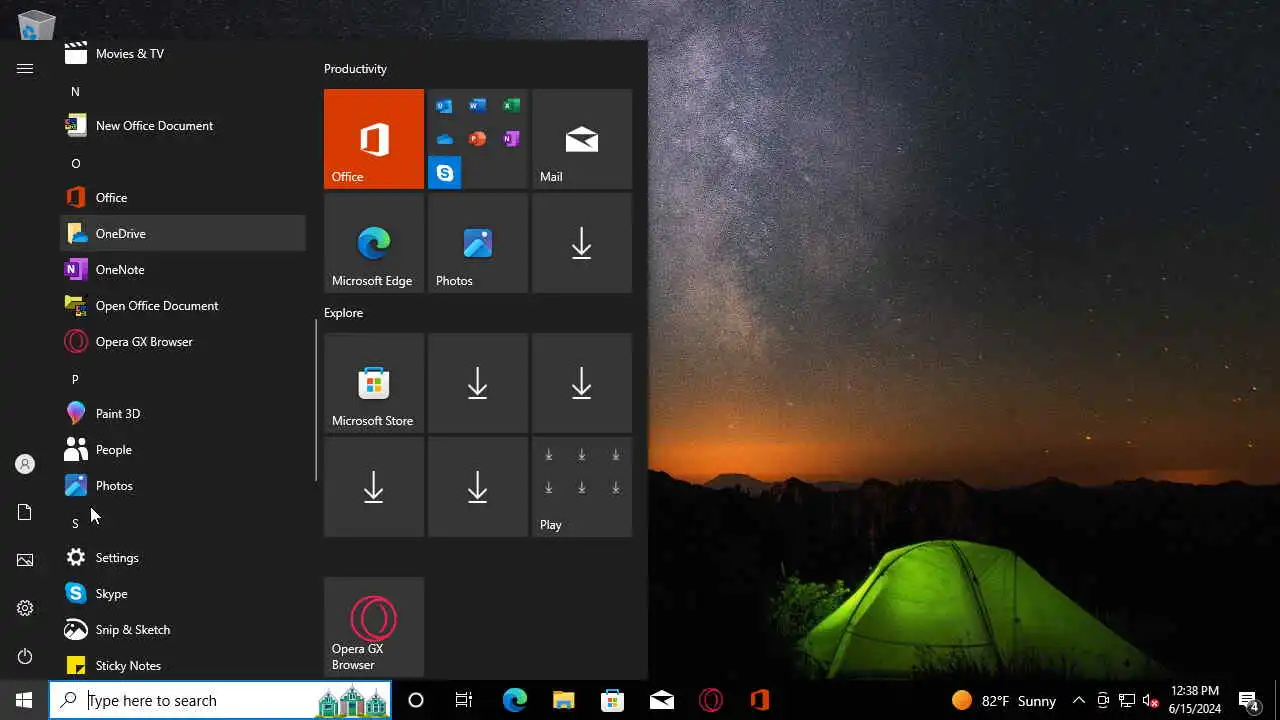Open Photos from the app list
The height and width of the screenshot is (720, 1280).
pyautogui.click(x=183, y=486)
